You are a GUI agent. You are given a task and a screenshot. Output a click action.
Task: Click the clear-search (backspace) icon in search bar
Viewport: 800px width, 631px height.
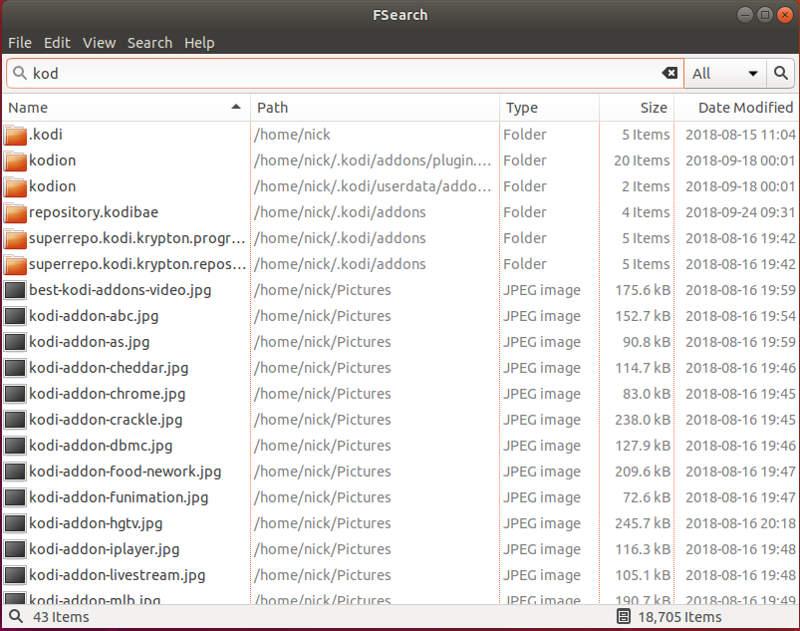tap(669, 73)
